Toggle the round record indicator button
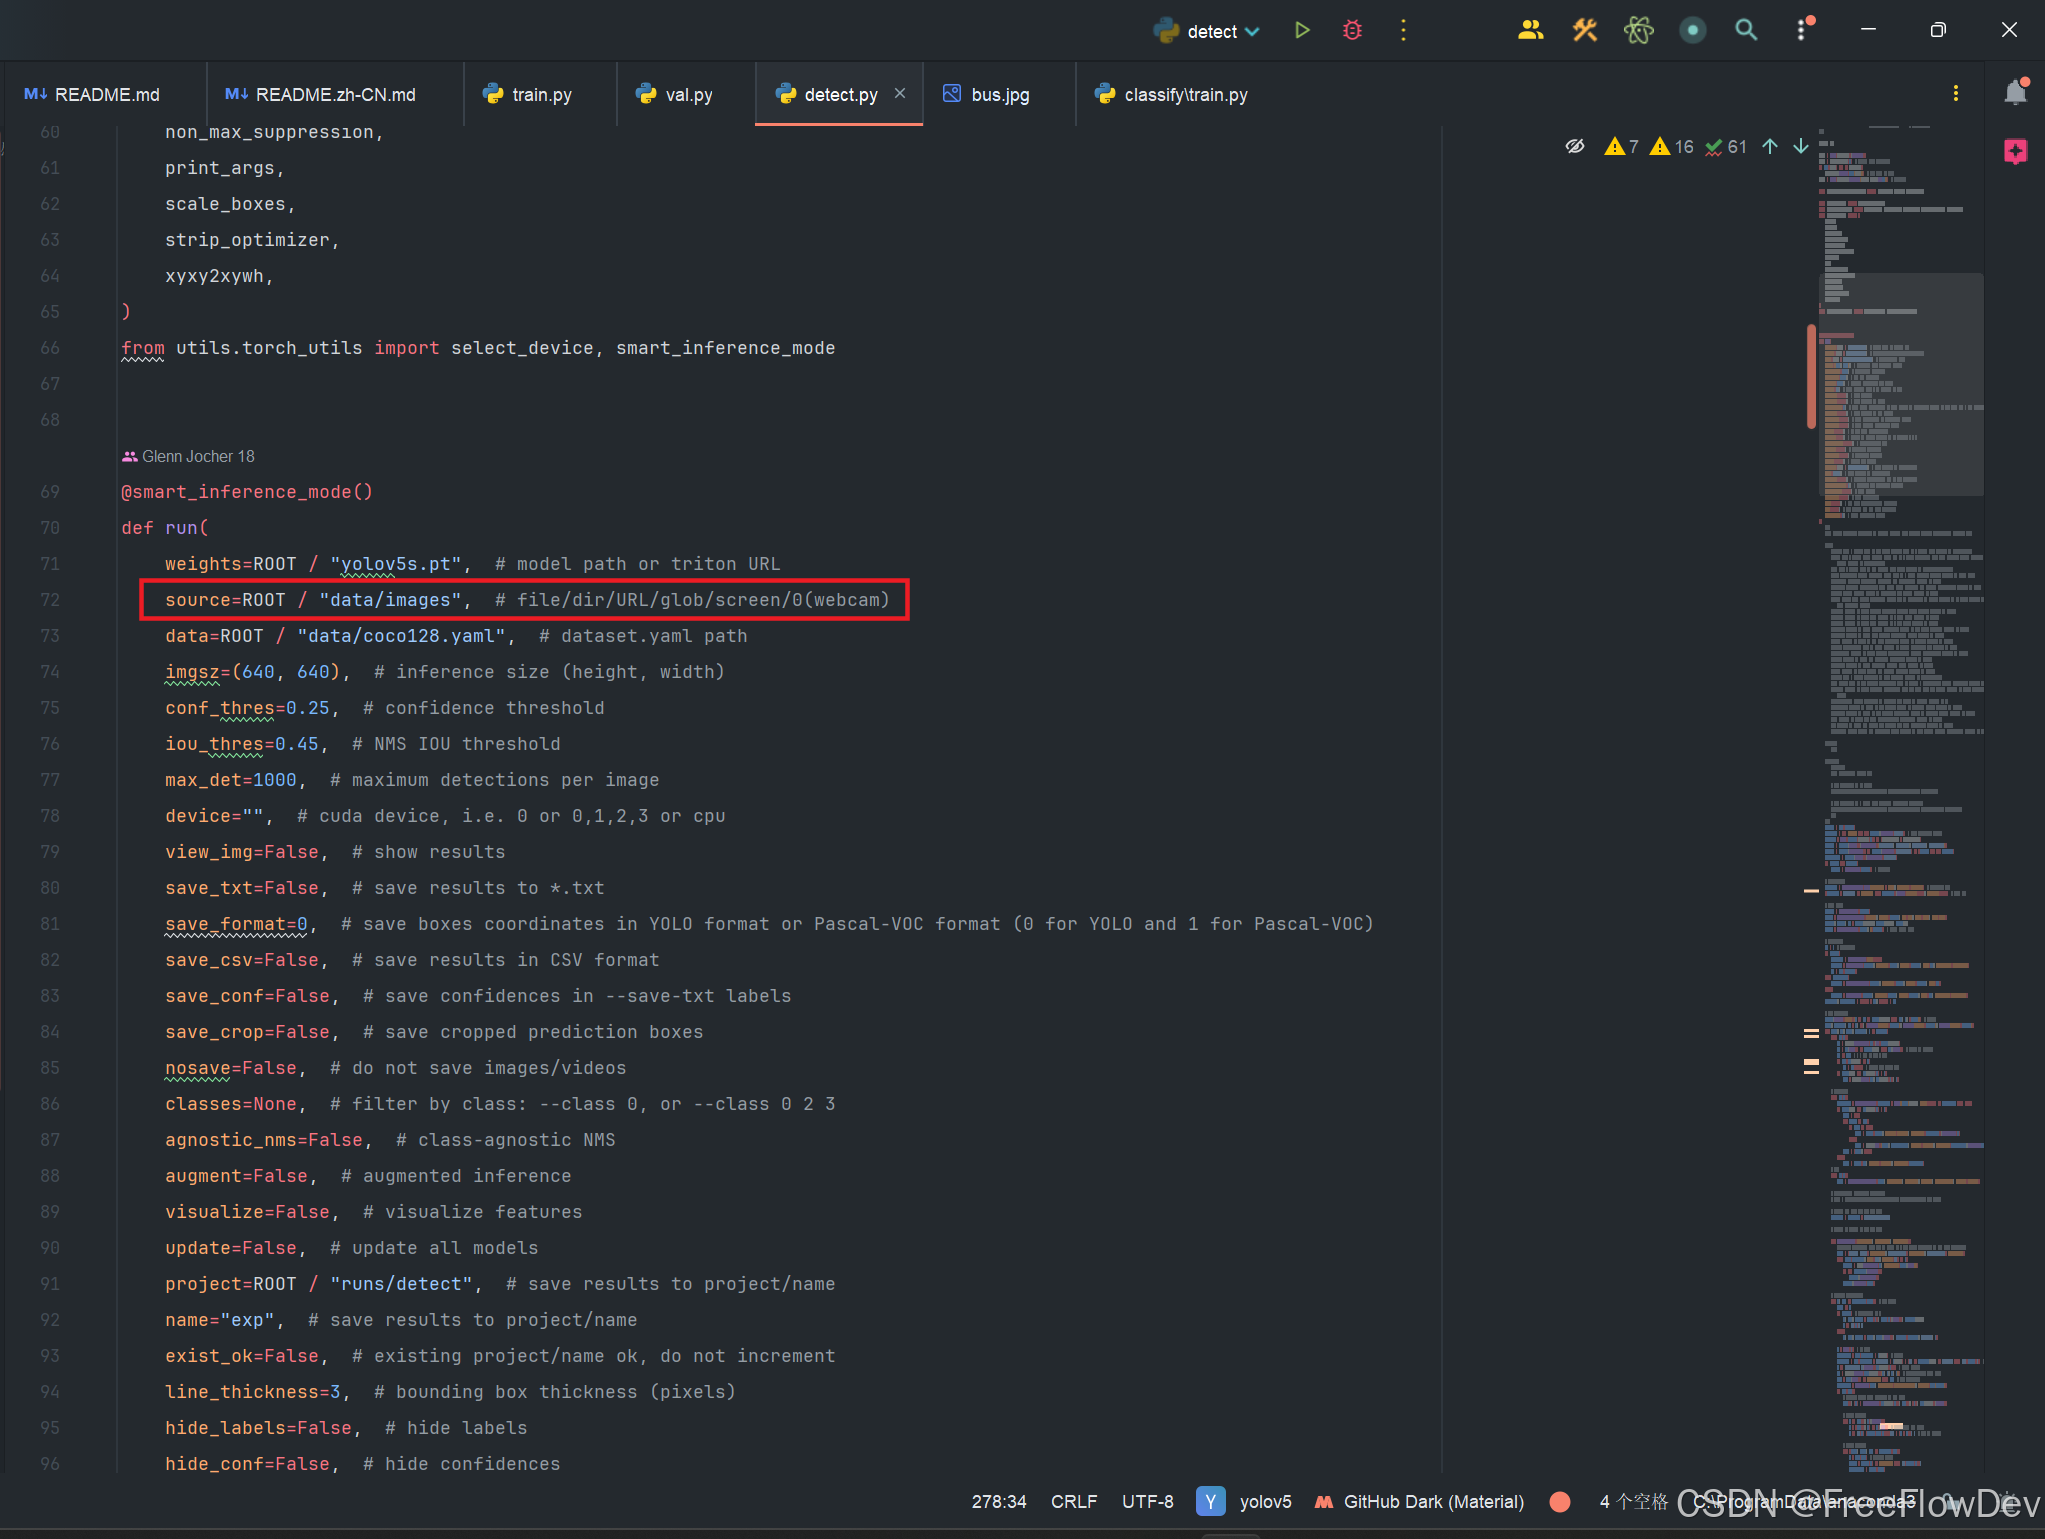 tap(1692, 30)
